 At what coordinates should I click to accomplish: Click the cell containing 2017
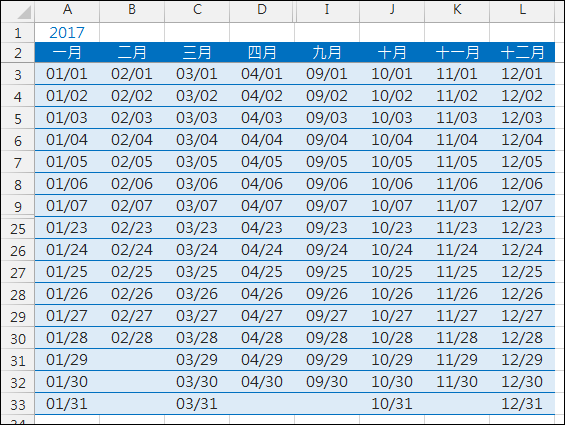(67, 33)
